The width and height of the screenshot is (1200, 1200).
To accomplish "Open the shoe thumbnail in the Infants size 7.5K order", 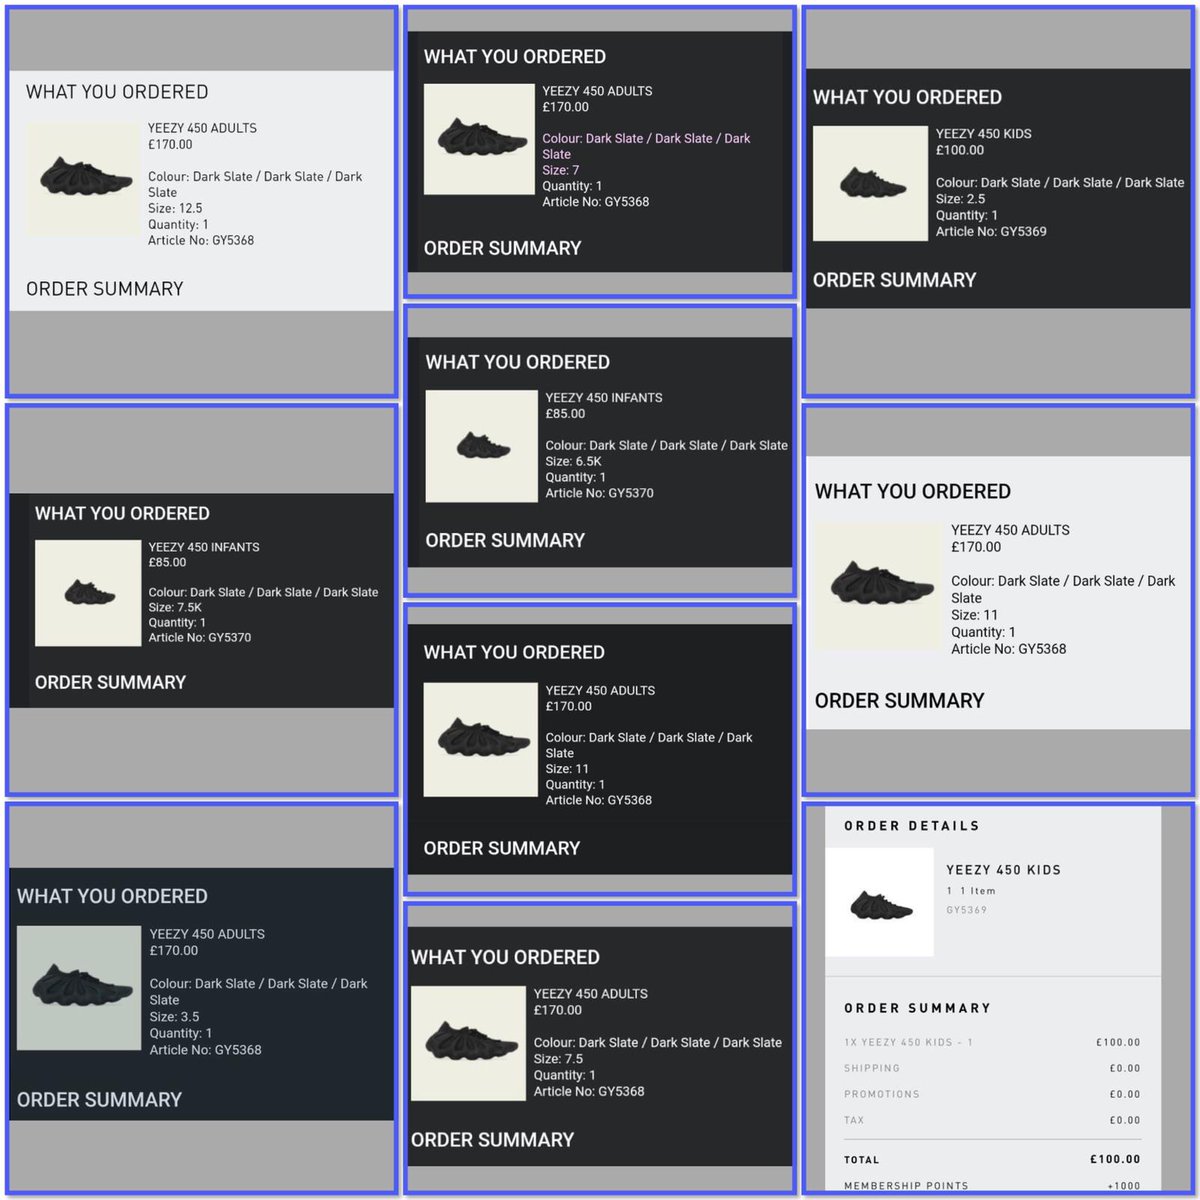I will coord(88,593).
